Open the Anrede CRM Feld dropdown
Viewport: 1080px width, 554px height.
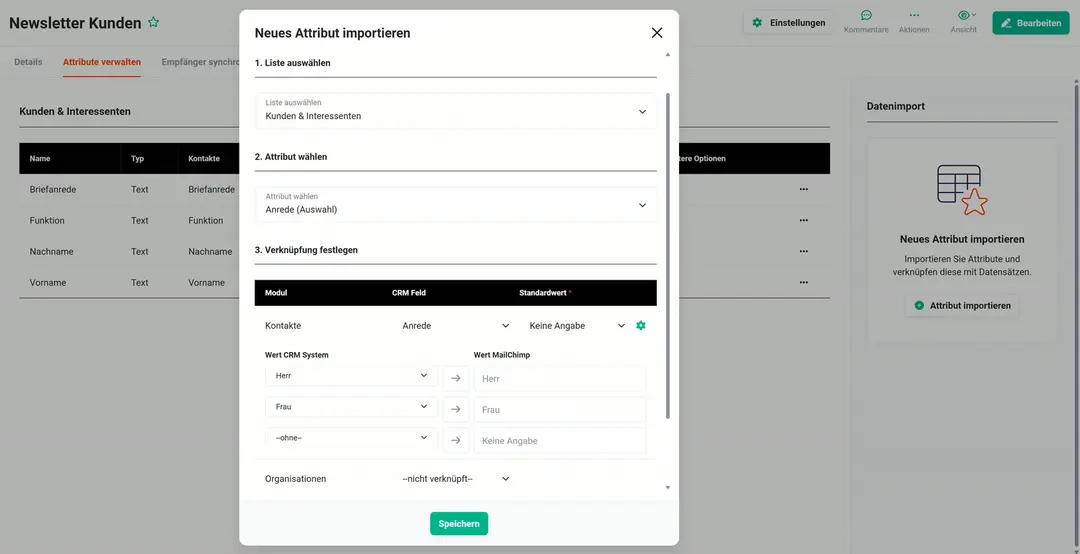[455, 325]
